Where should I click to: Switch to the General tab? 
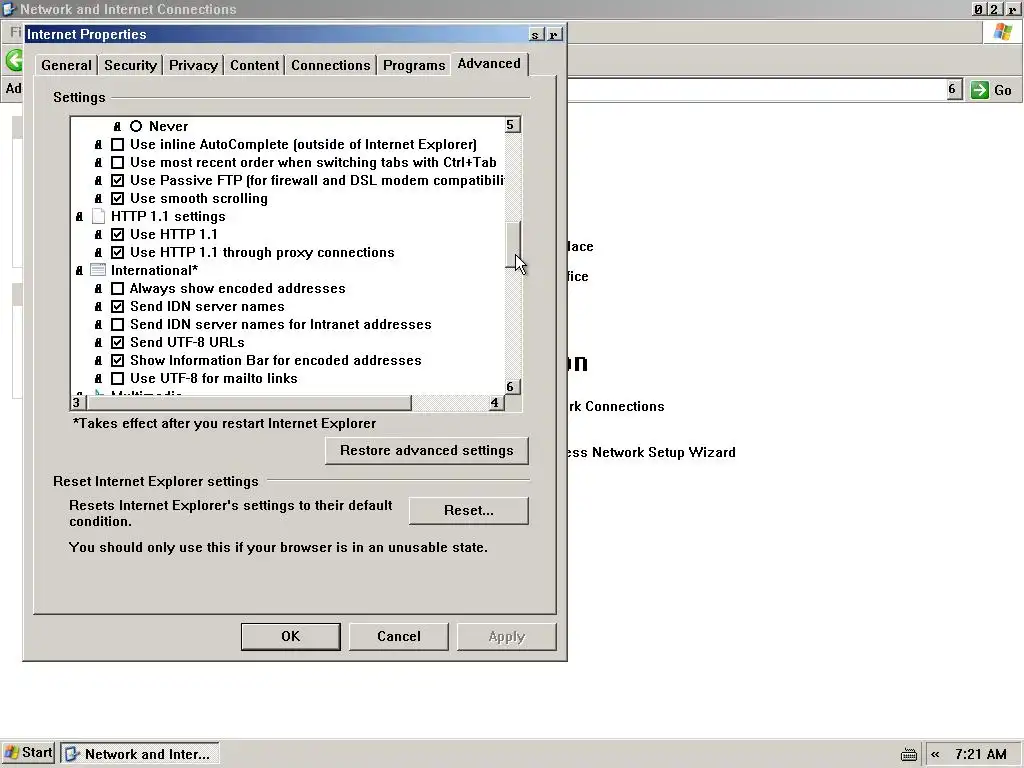coord(66,65)
